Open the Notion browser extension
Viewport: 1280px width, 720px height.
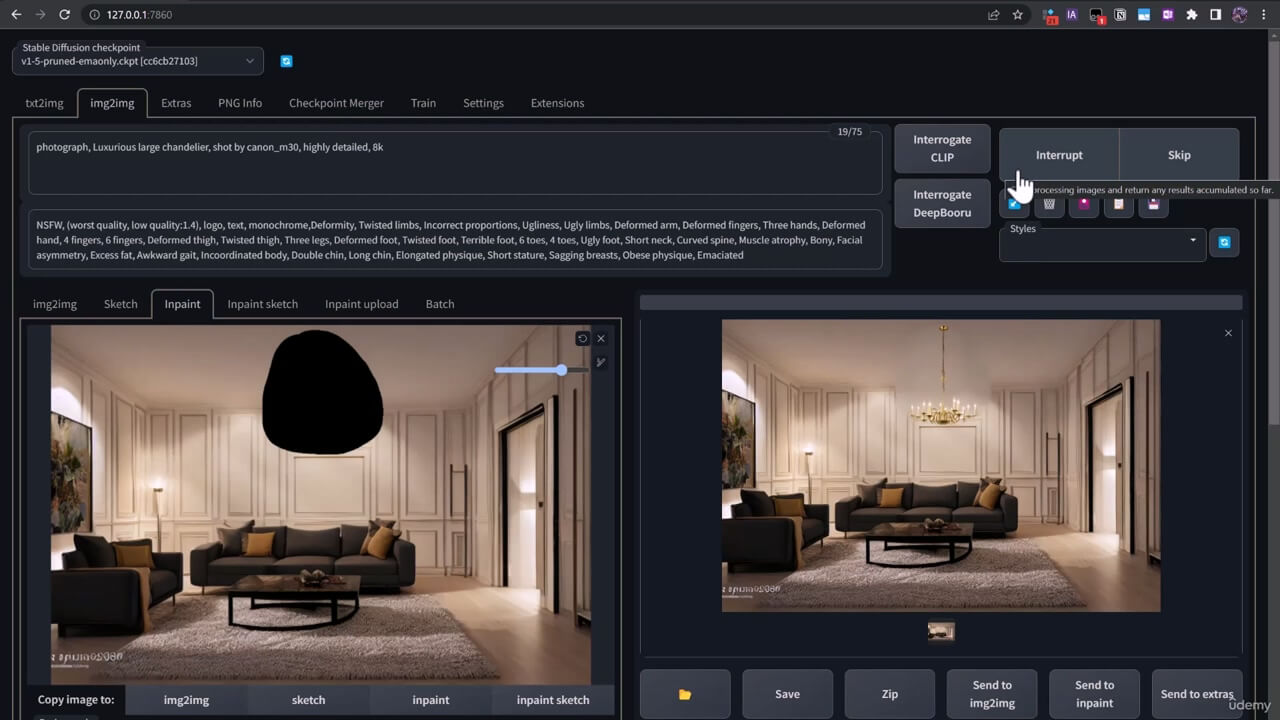(x=1120, y=15)
